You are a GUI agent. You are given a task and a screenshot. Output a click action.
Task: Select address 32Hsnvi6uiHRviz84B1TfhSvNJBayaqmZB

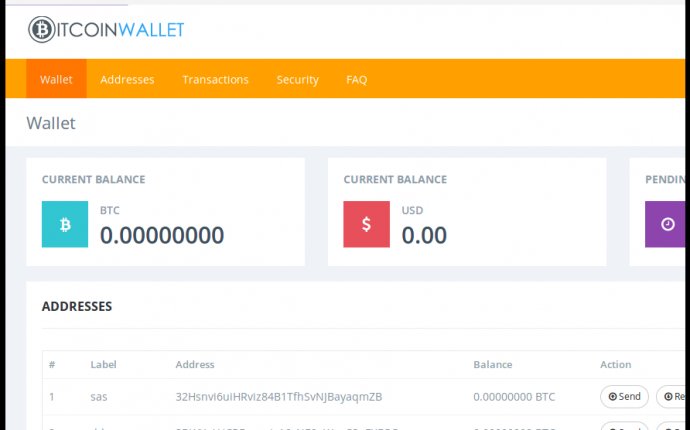(279, 397)
